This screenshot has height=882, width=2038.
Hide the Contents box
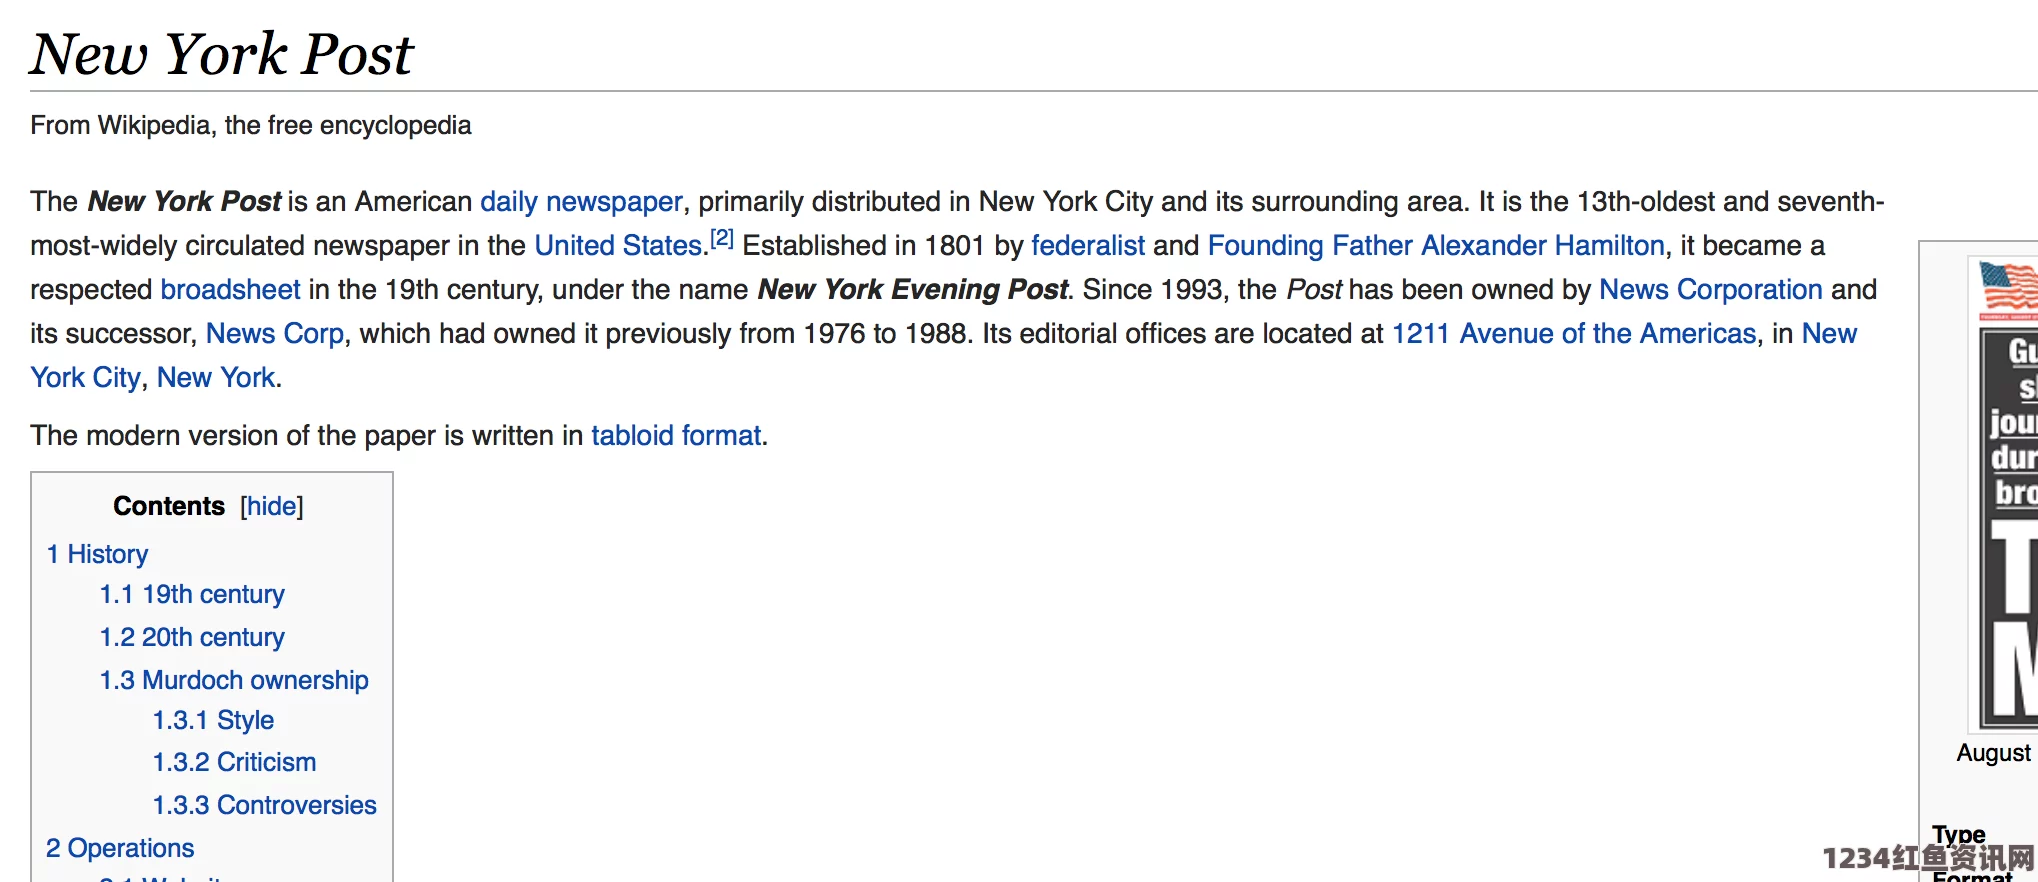click(x=272, y=506)
